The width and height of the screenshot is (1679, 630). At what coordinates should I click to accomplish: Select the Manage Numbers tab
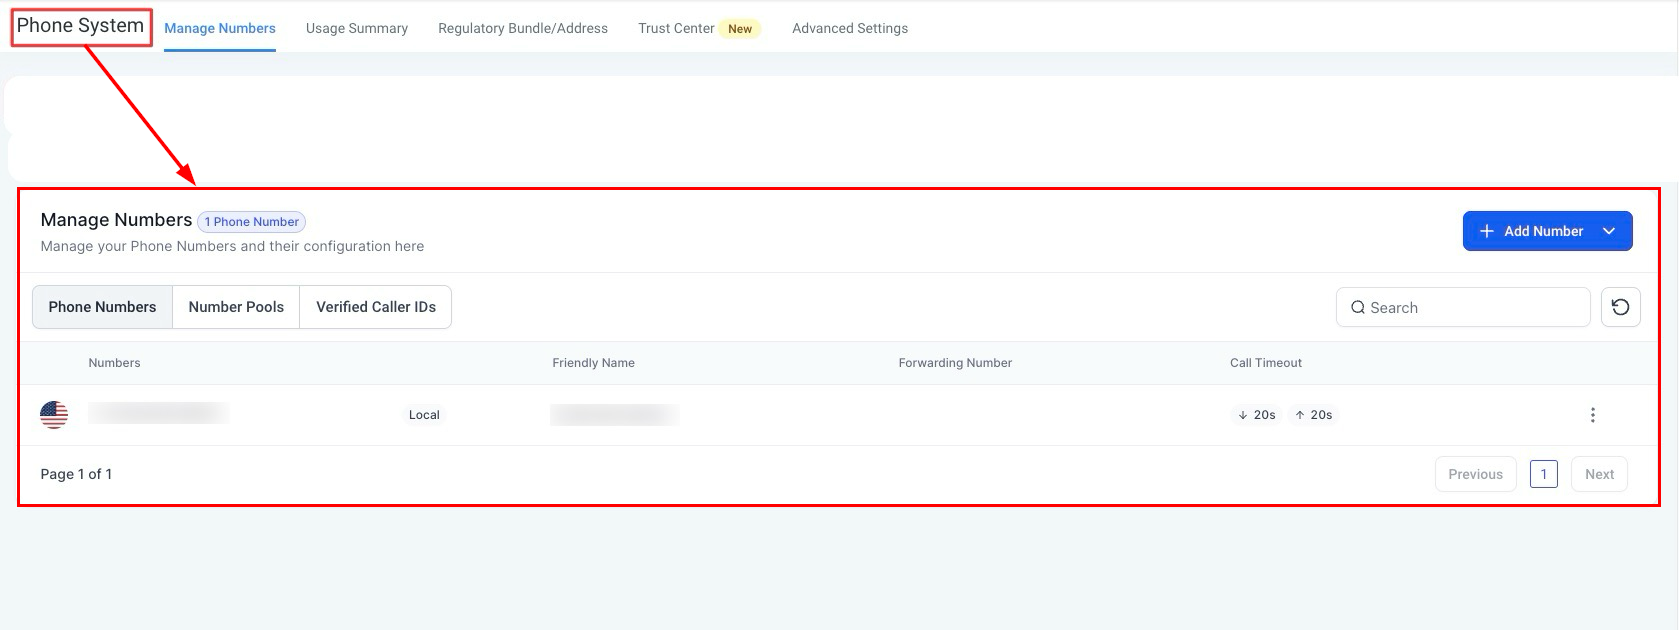coord(219,28)
